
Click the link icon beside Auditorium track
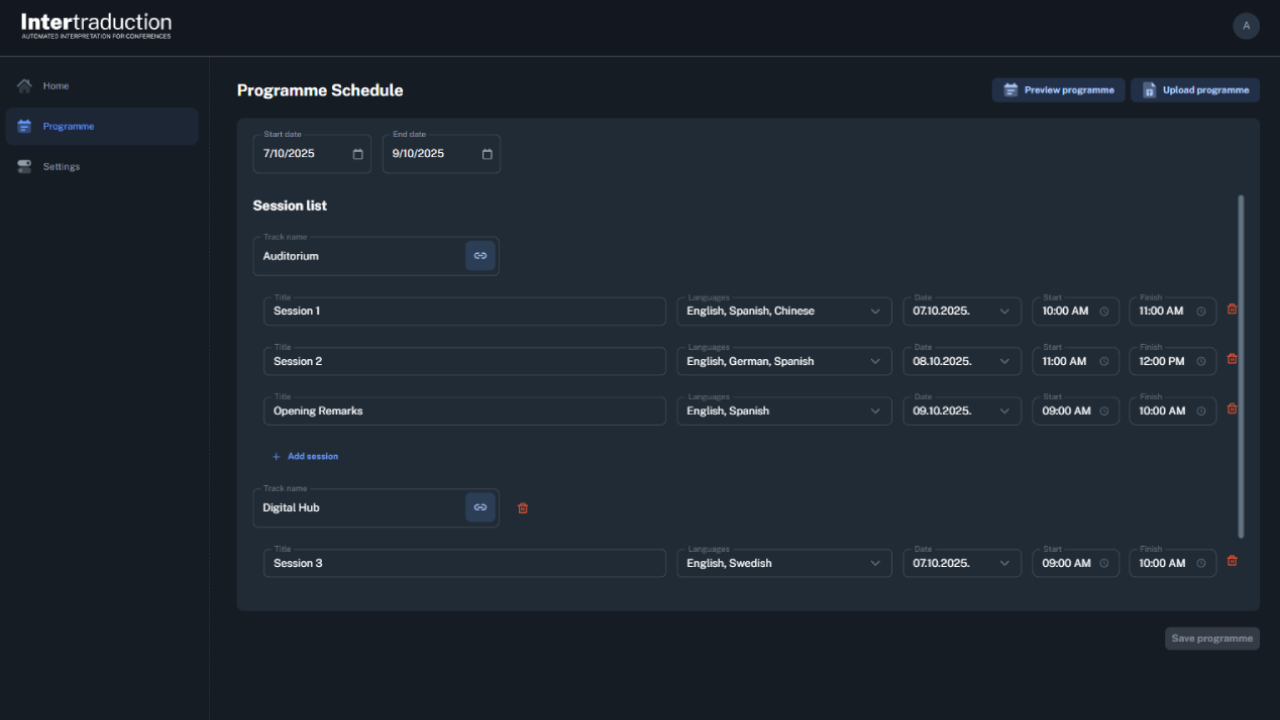click(480, 256)
